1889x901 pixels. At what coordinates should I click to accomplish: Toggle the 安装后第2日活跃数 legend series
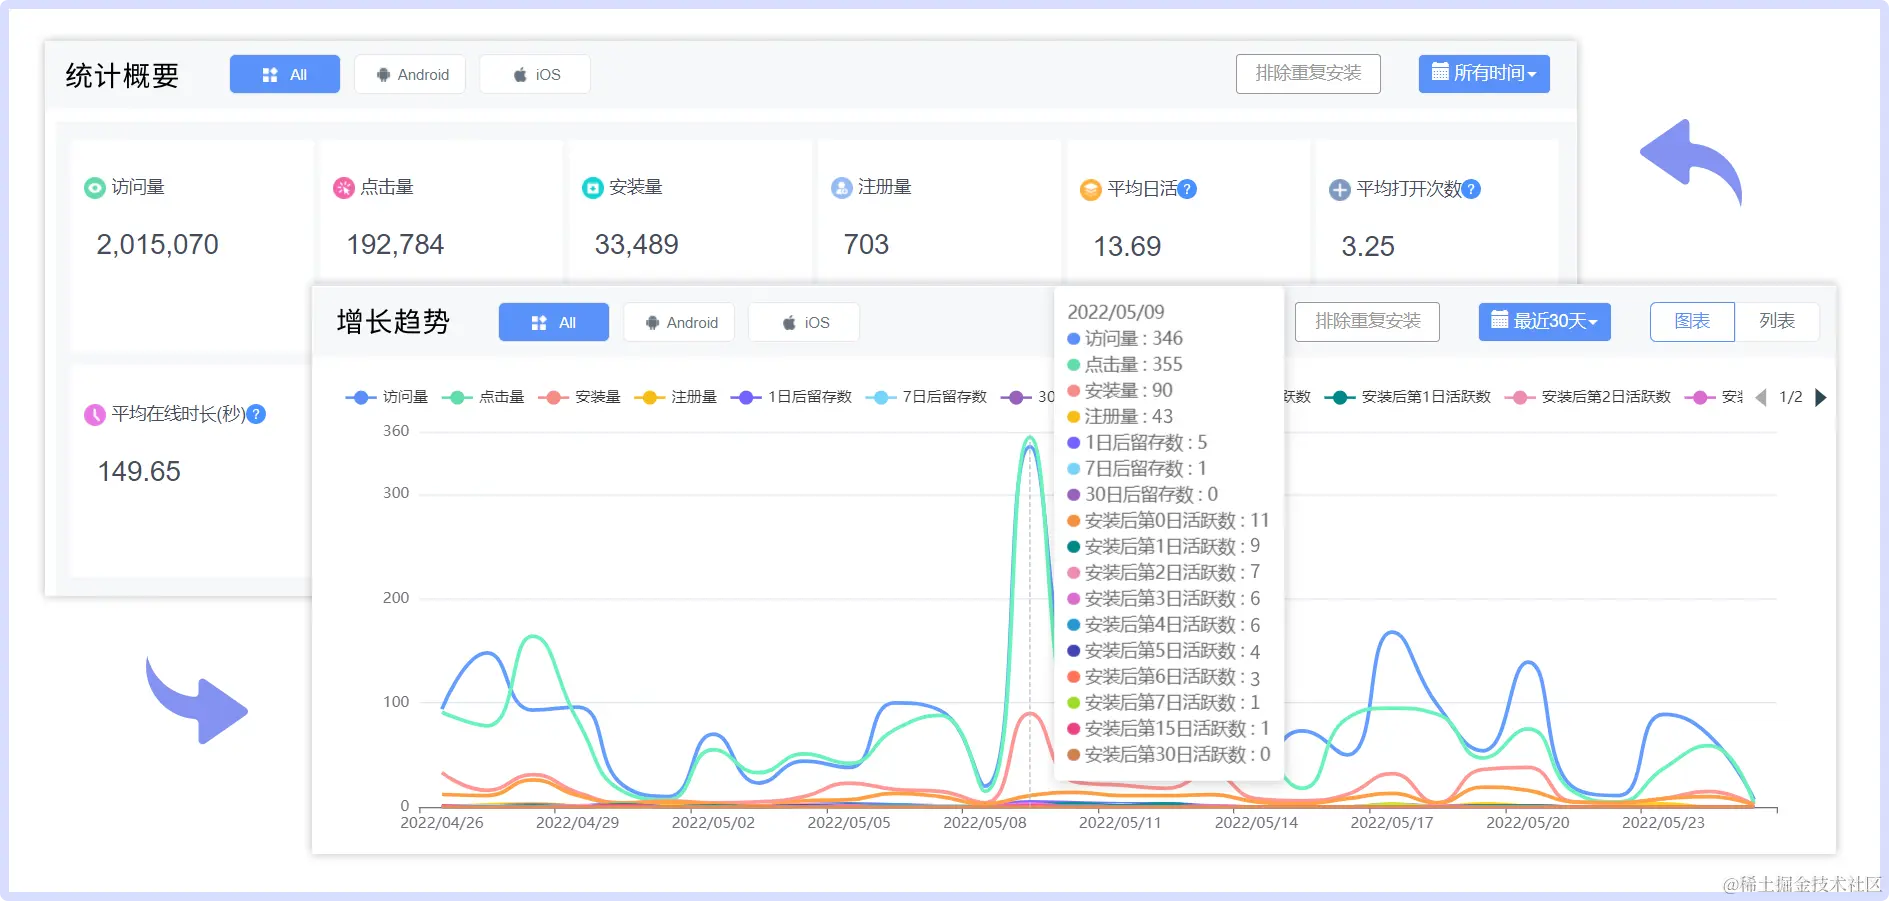click(x=1588, y=397)
